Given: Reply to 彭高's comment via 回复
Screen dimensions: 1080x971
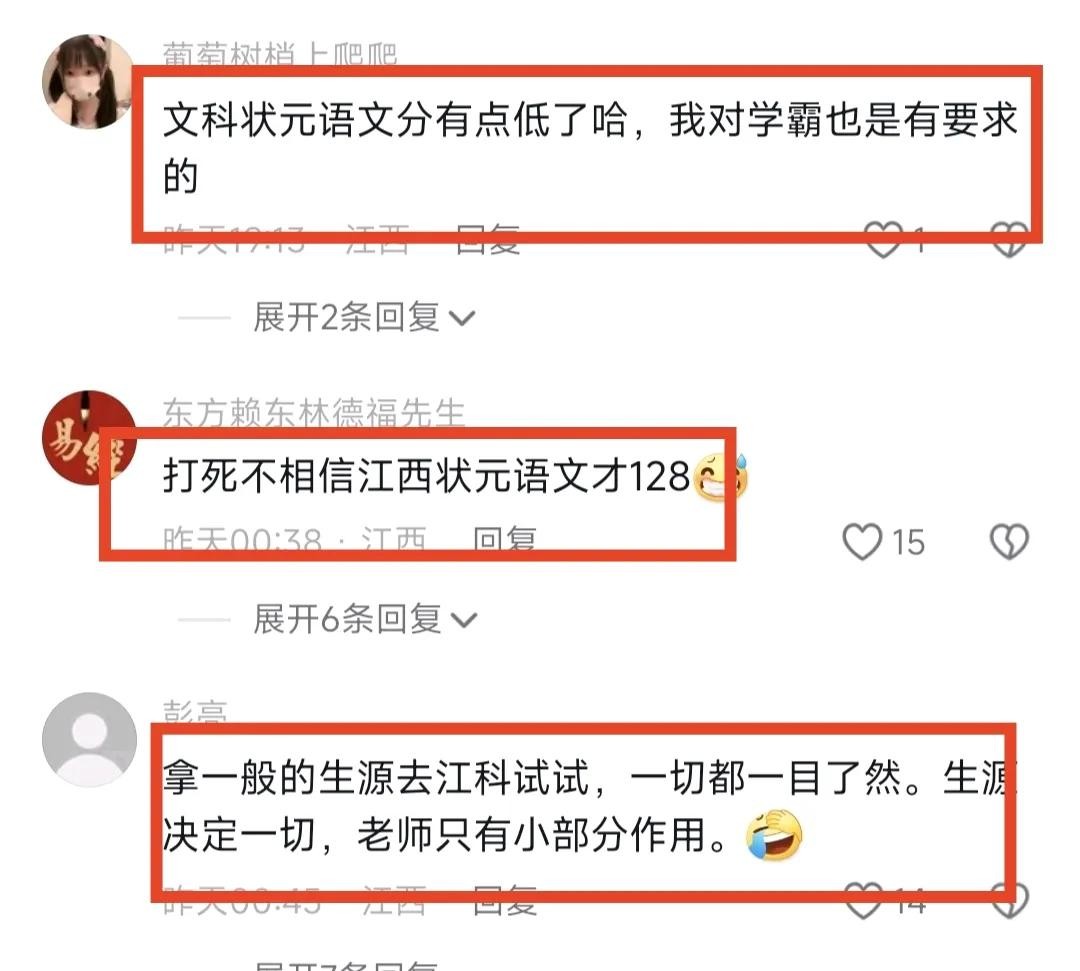Looking at the screenshot, I should (x=505, y=900).
